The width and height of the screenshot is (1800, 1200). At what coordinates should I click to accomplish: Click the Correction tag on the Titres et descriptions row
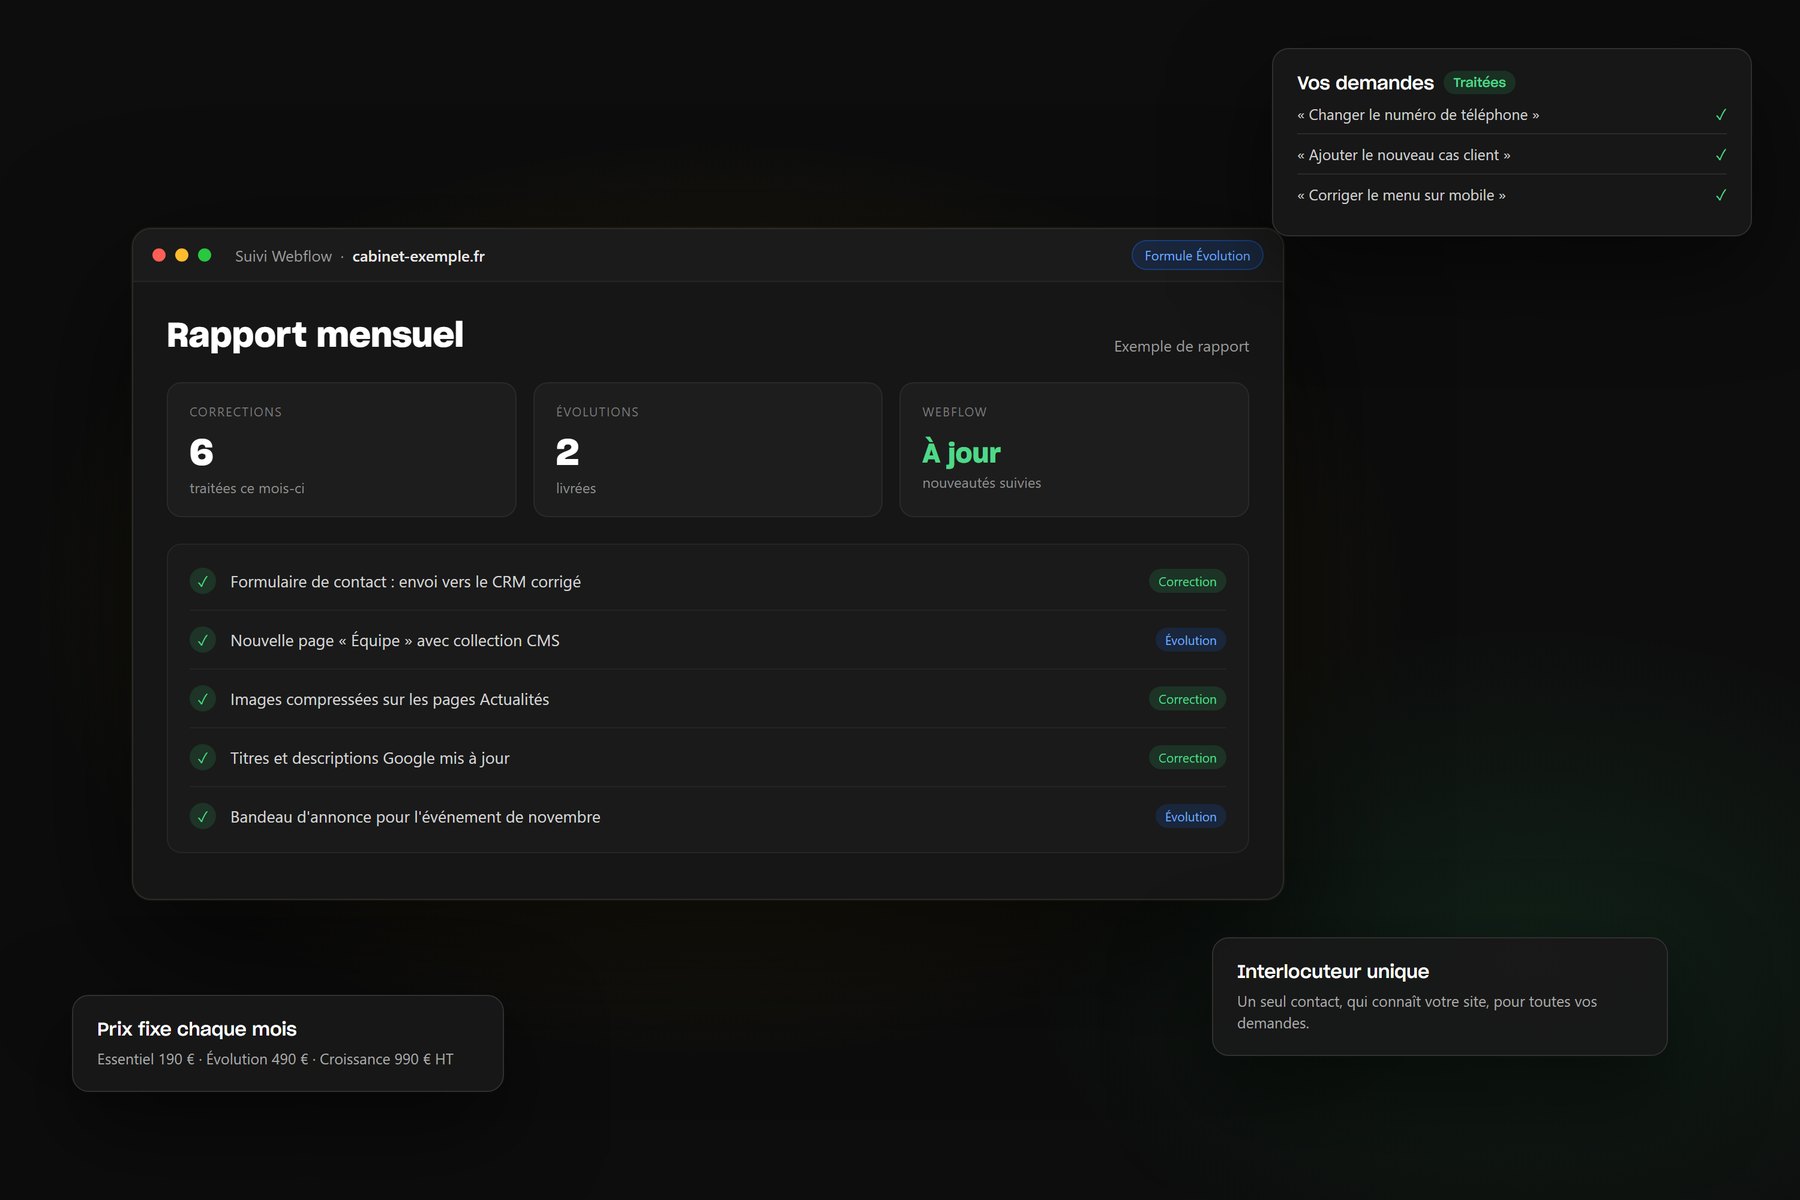pyautogui.click(x=1187, y=758)
